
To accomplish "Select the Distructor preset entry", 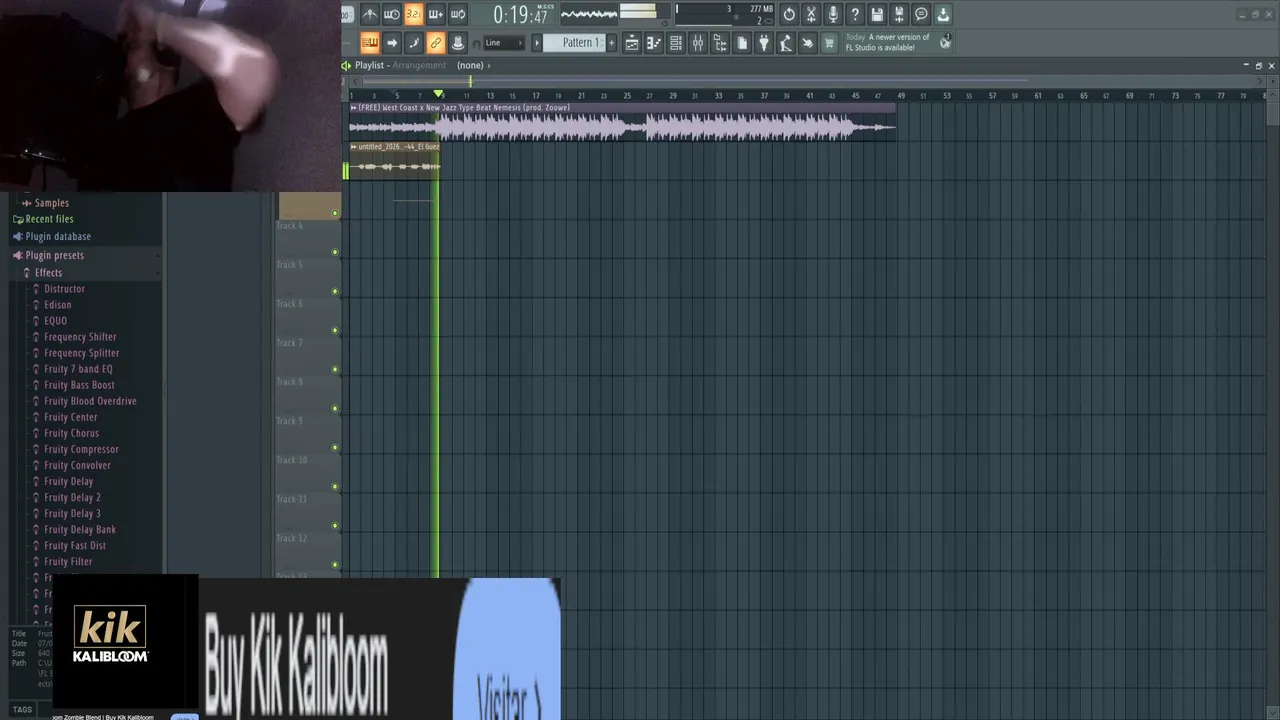I will coord(64,289).
